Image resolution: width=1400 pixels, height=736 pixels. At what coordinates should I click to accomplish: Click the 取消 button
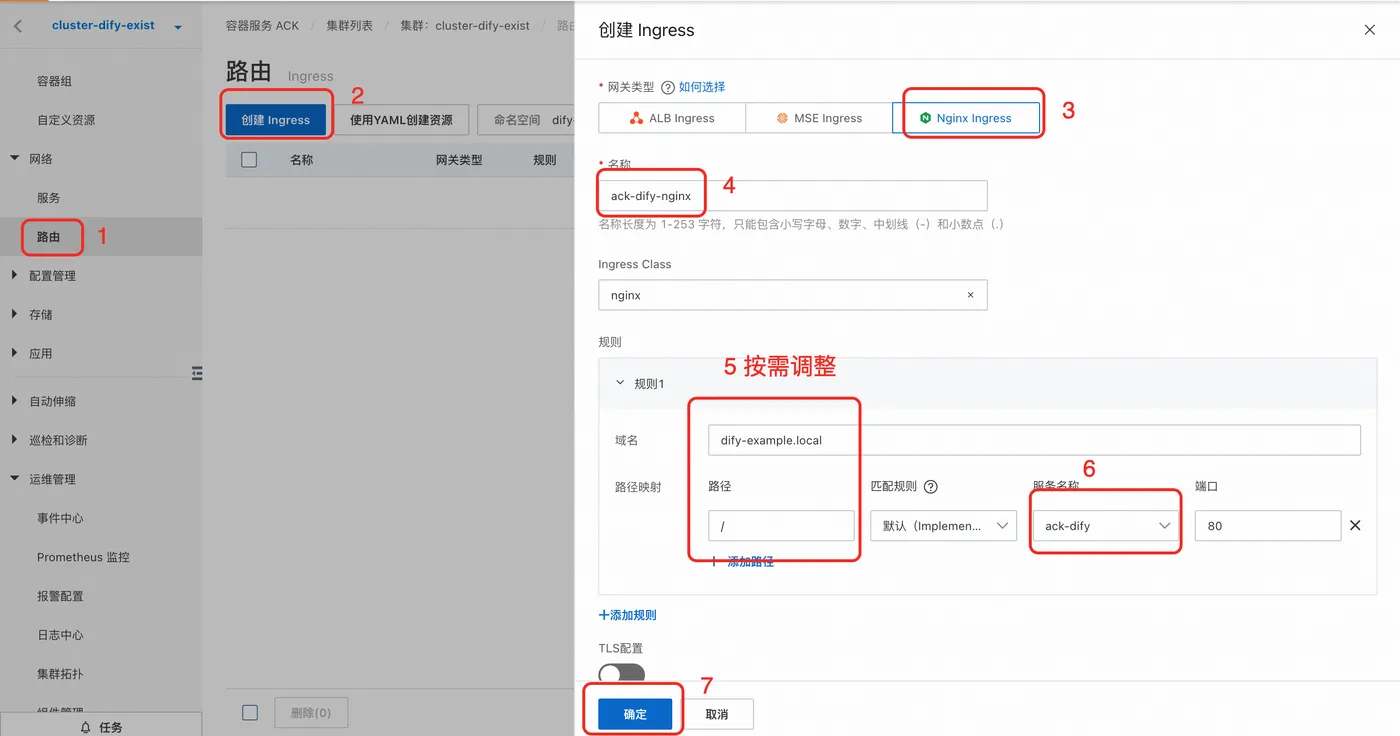pyautogui.click(x=717, y=714)
